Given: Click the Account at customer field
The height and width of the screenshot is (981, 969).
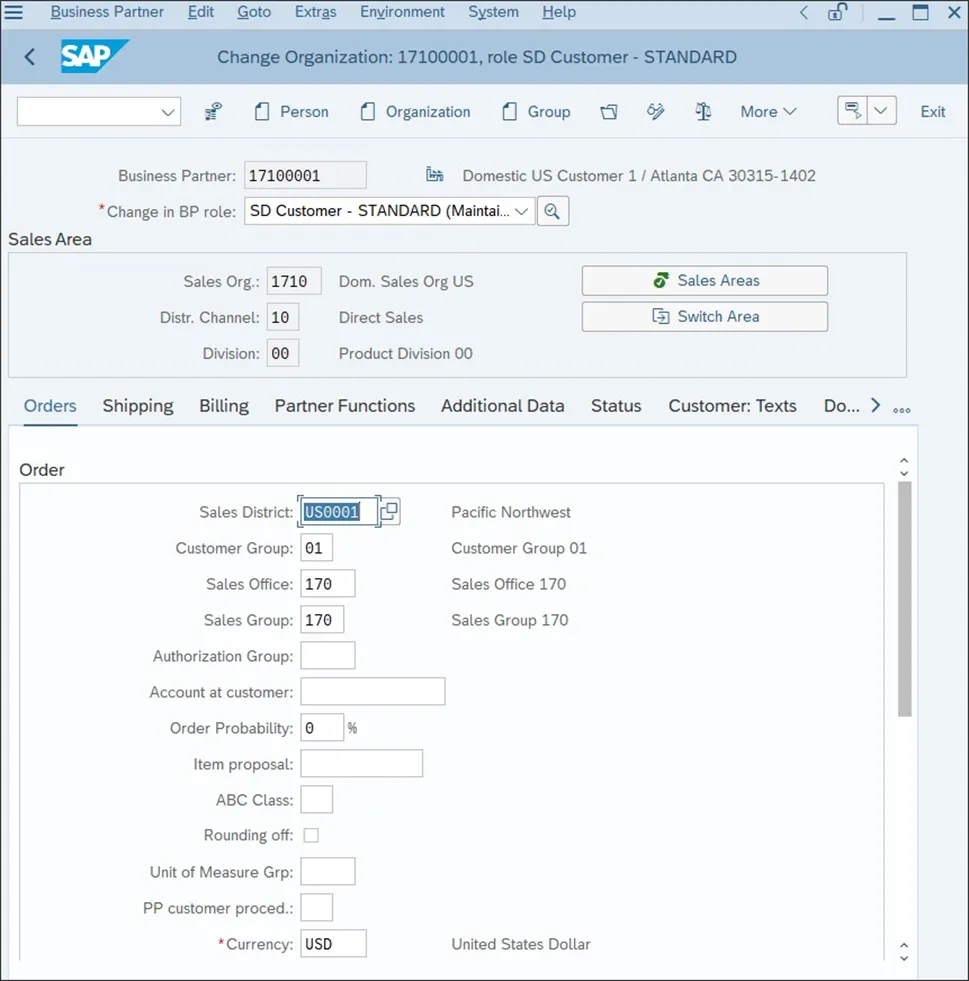Looking at the screenshot, I should (373, 692).
